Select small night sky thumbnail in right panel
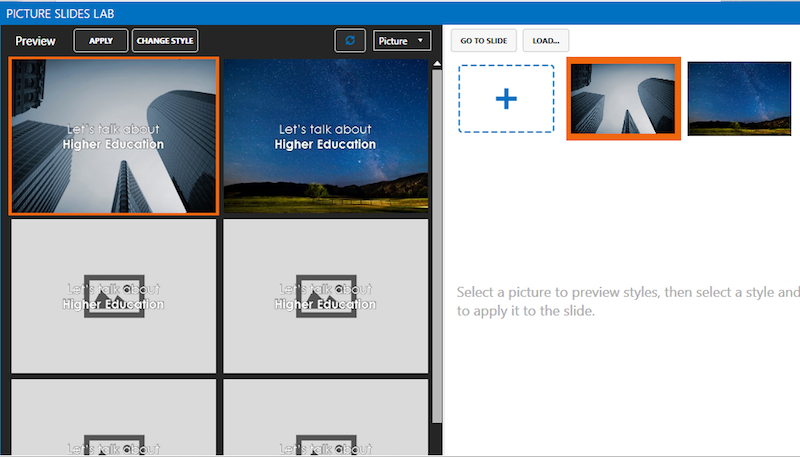The height and width of the screenshot is (457, 800). pos(739,99)
